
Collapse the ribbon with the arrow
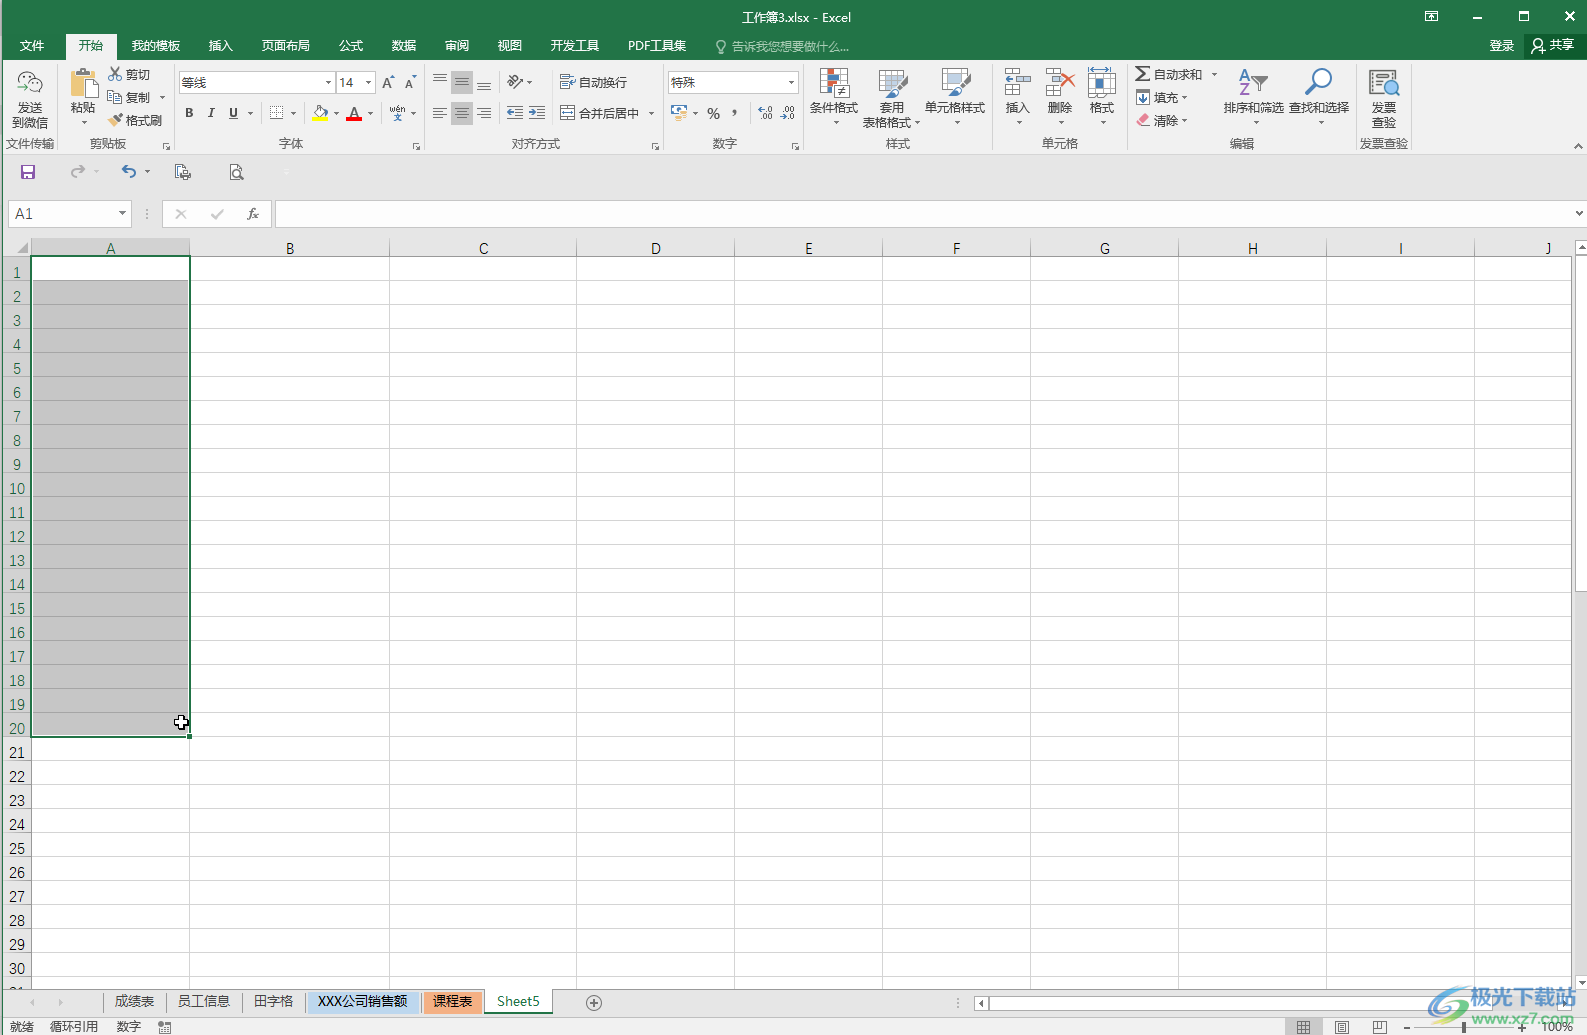pos(1578,146)
